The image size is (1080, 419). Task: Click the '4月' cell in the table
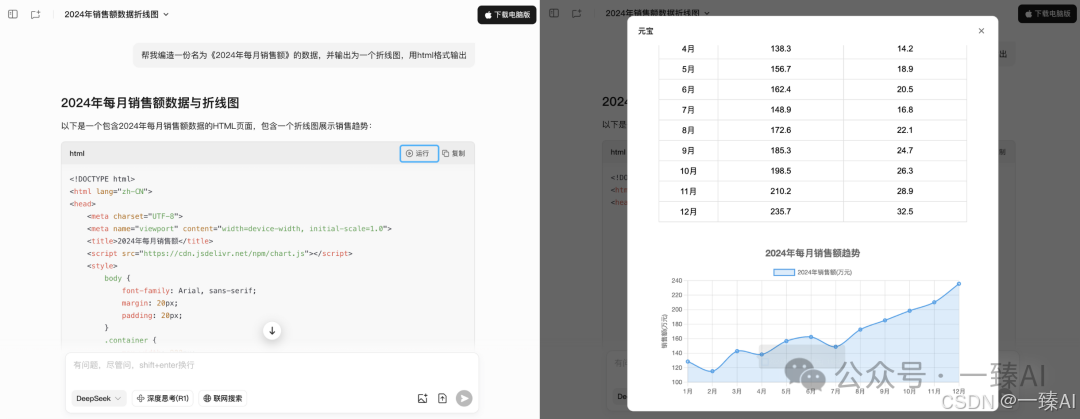(x=688, y=49)
